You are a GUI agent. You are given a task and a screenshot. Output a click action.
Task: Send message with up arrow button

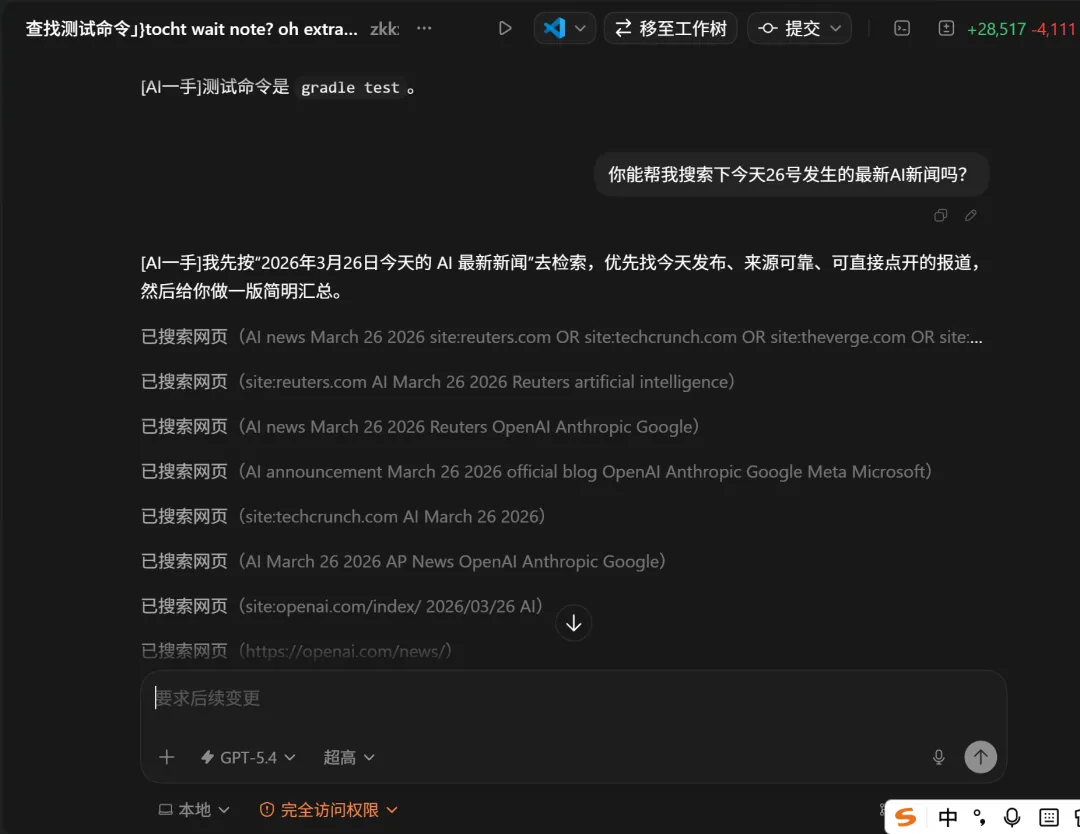pos(980,757)
